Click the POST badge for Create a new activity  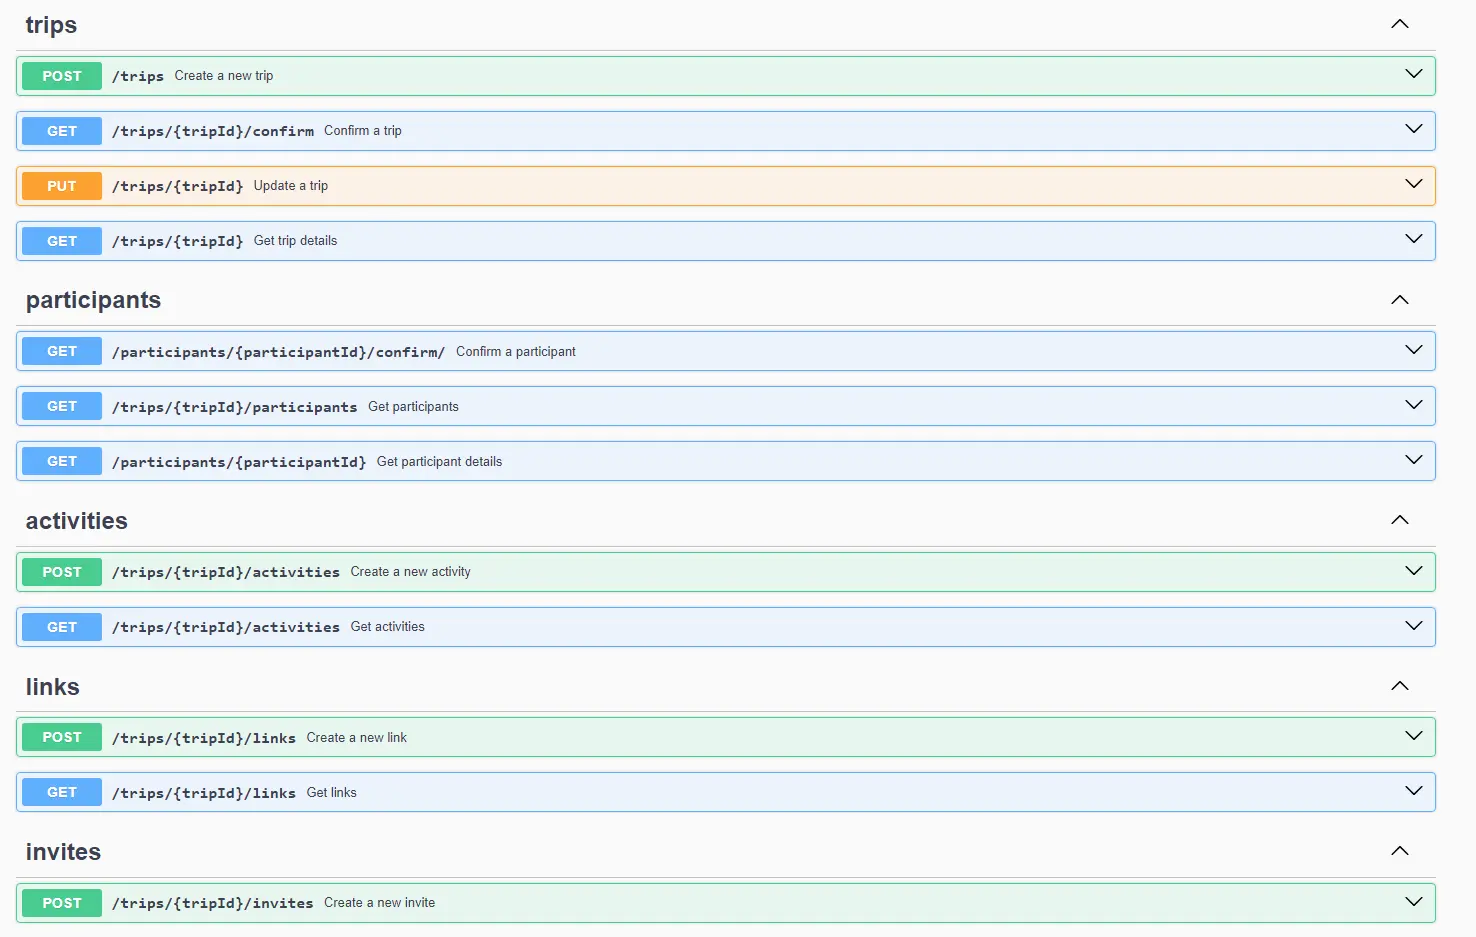point(62,572)
